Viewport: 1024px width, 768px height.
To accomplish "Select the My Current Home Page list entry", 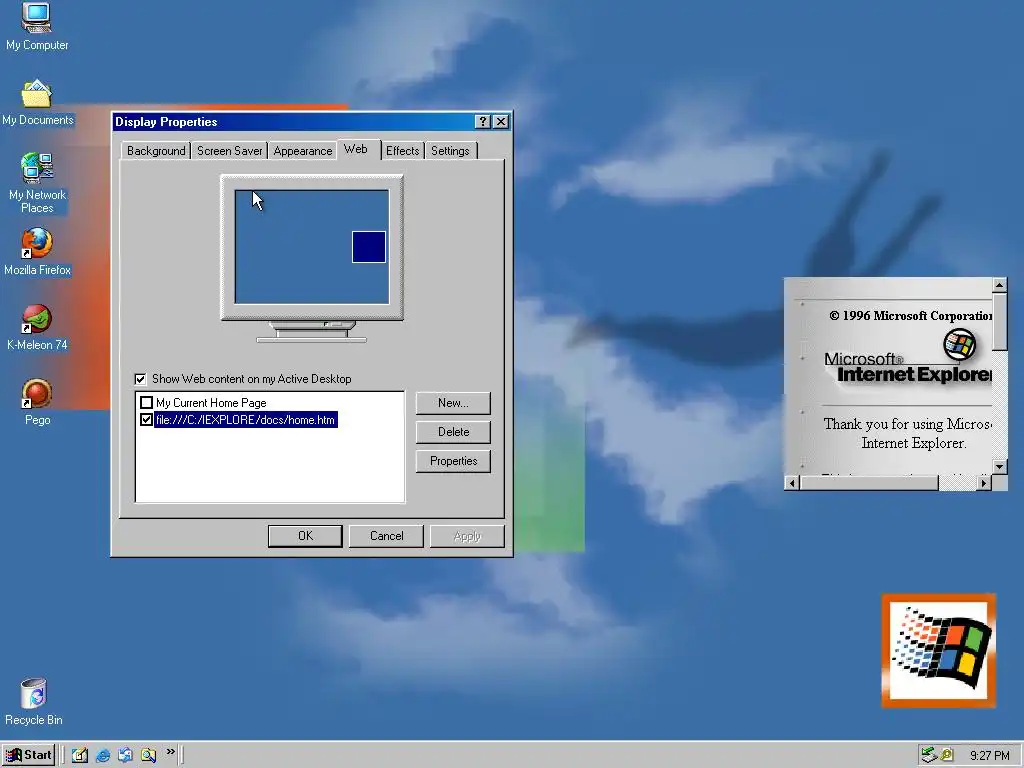I will tap(211, 403).
